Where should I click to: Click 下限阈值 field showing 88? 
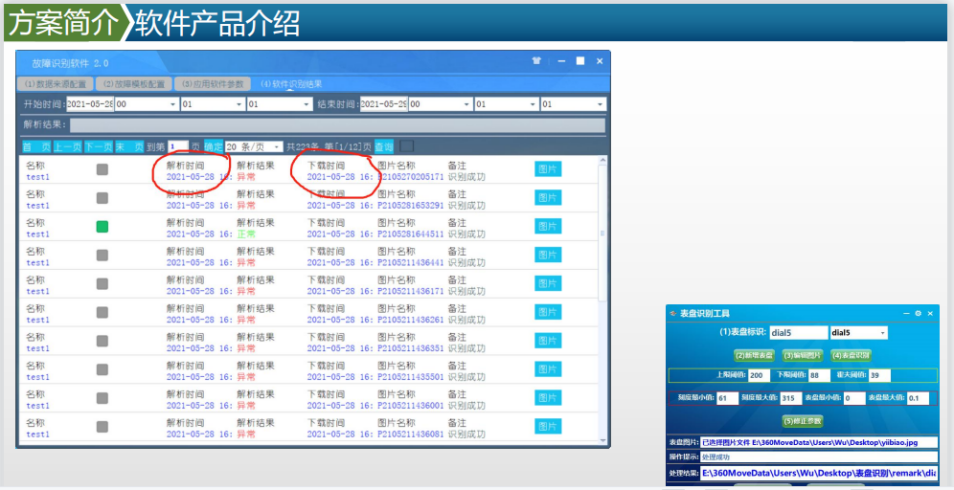(x=819, y=376)
